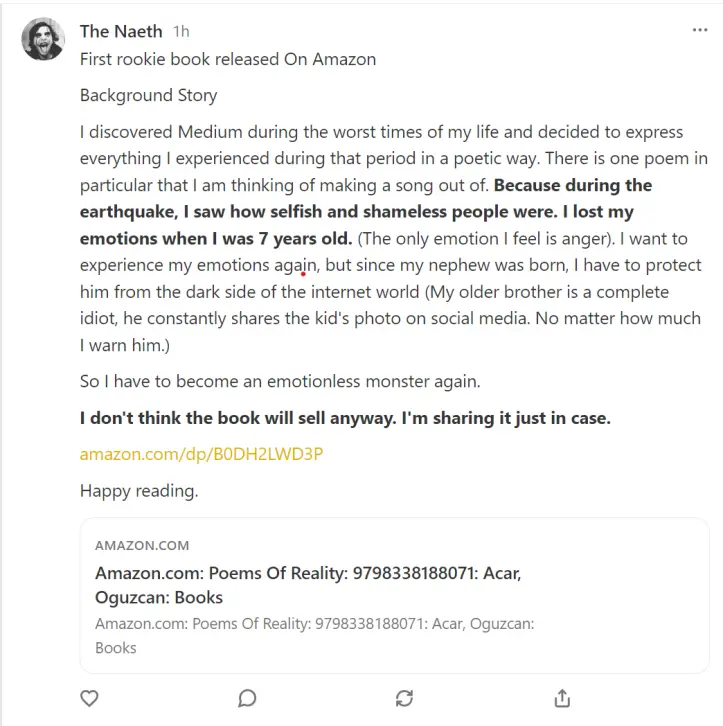
Task: Open the 1h timestamp permalink
Action: click(181, 31)
